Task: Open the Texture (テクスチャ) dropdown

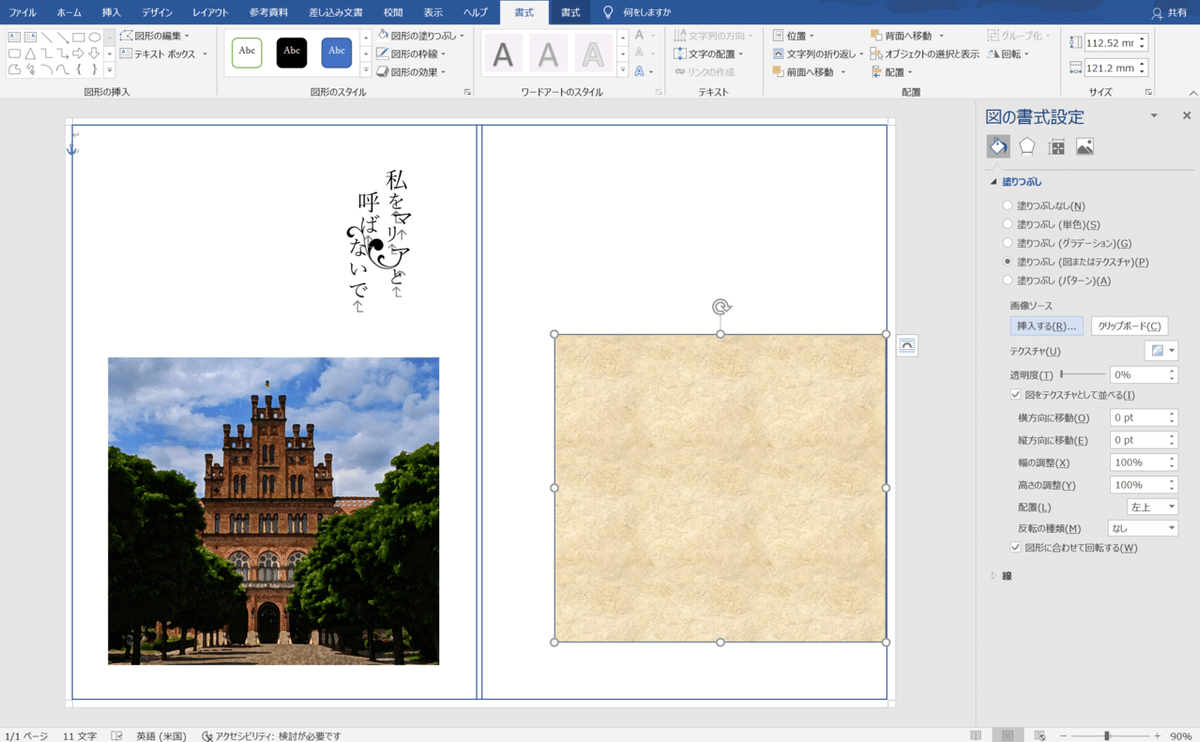Action: (x=1161, y=351)
